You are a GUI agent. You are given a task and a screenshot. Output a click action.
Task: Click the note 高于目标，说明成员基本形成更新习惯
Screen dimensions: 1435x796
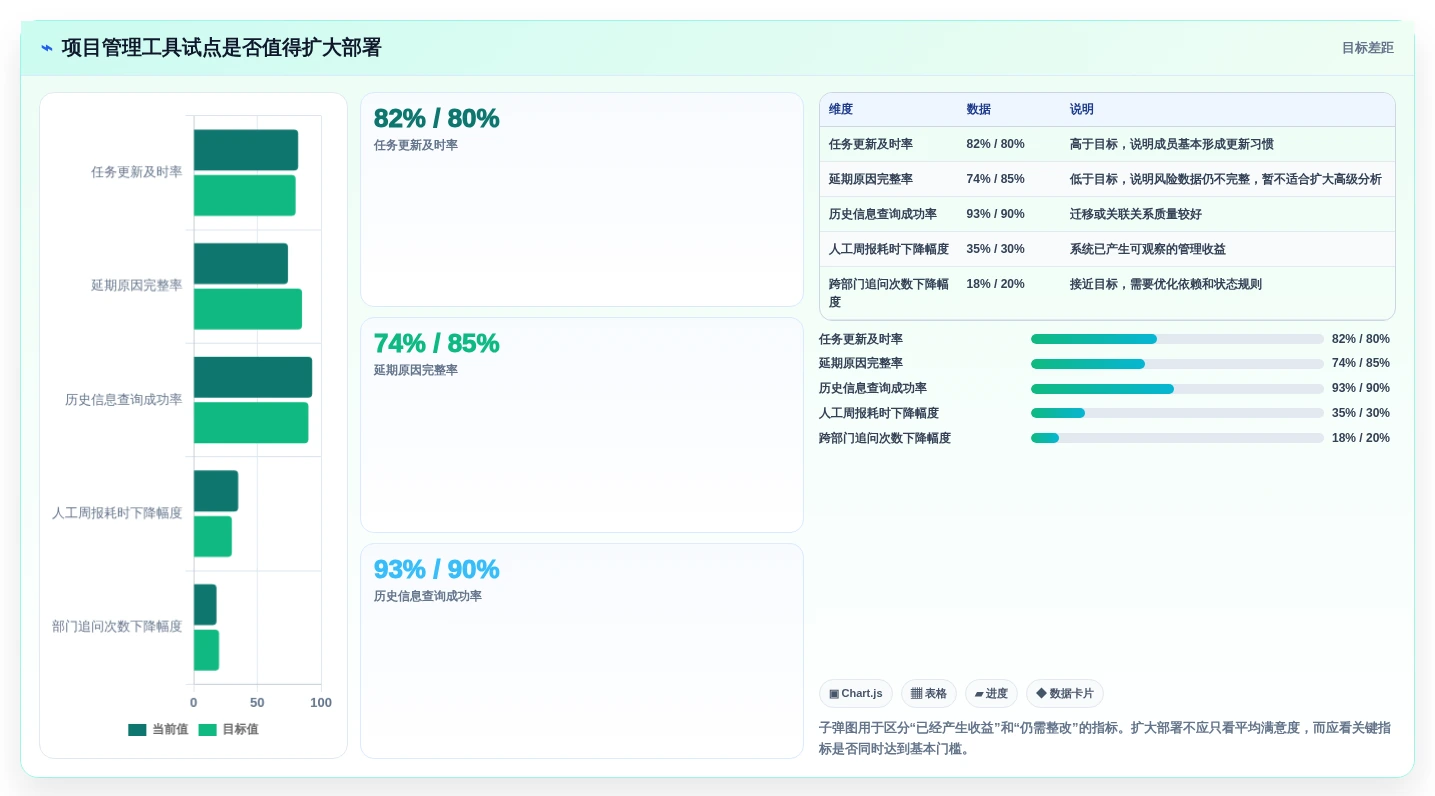[1172, 144]
